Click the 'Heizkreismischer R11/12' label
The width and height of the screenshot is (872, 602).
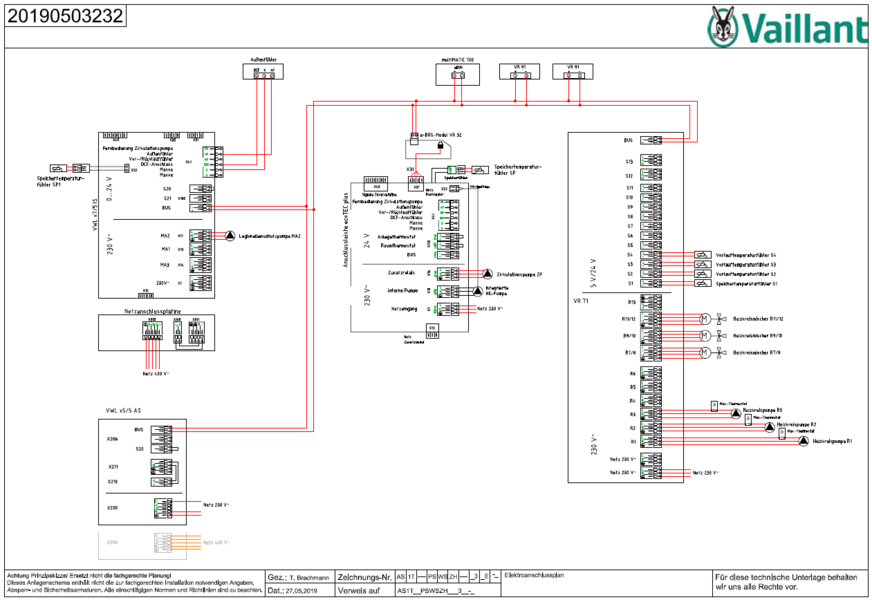pos(758,319)
